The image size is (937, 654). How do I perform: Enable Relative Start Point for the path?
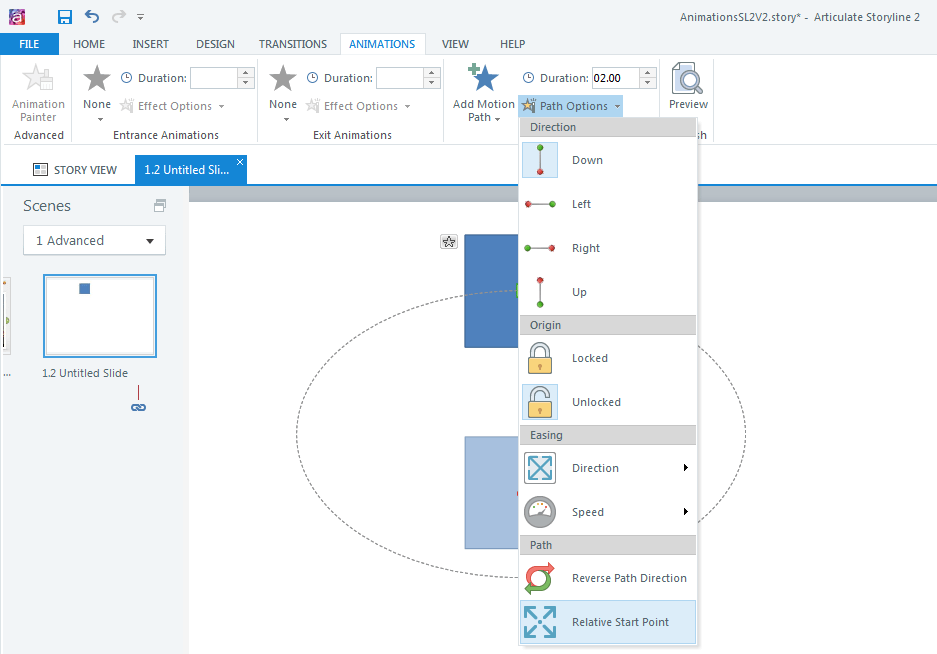coord(608,621)
